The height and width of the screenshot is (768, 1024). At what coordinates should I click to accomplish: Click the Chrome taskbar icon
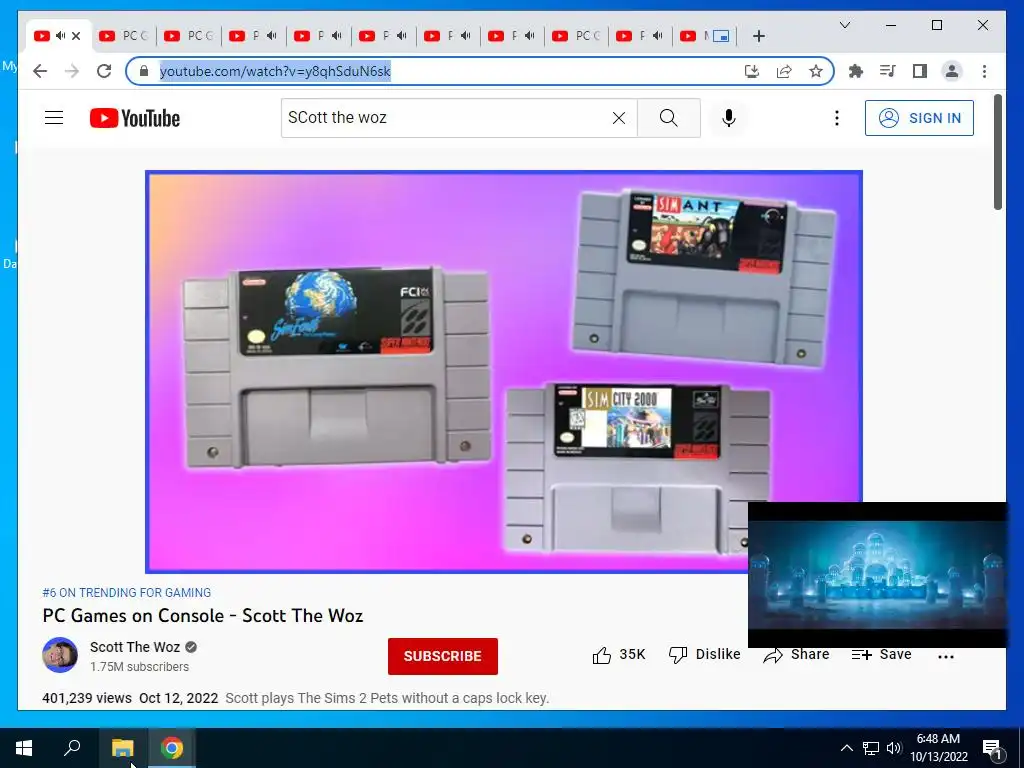[171, 748]
